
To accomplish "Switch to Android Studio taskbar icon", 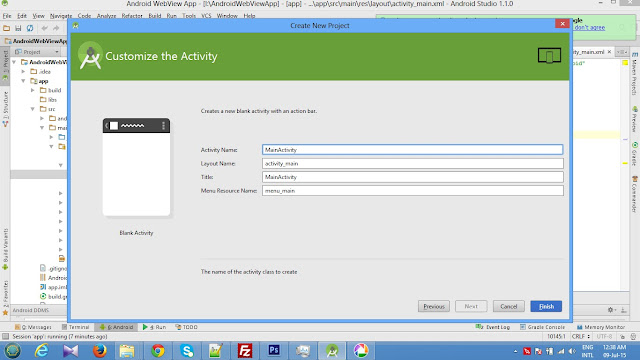I will (332, 351).
